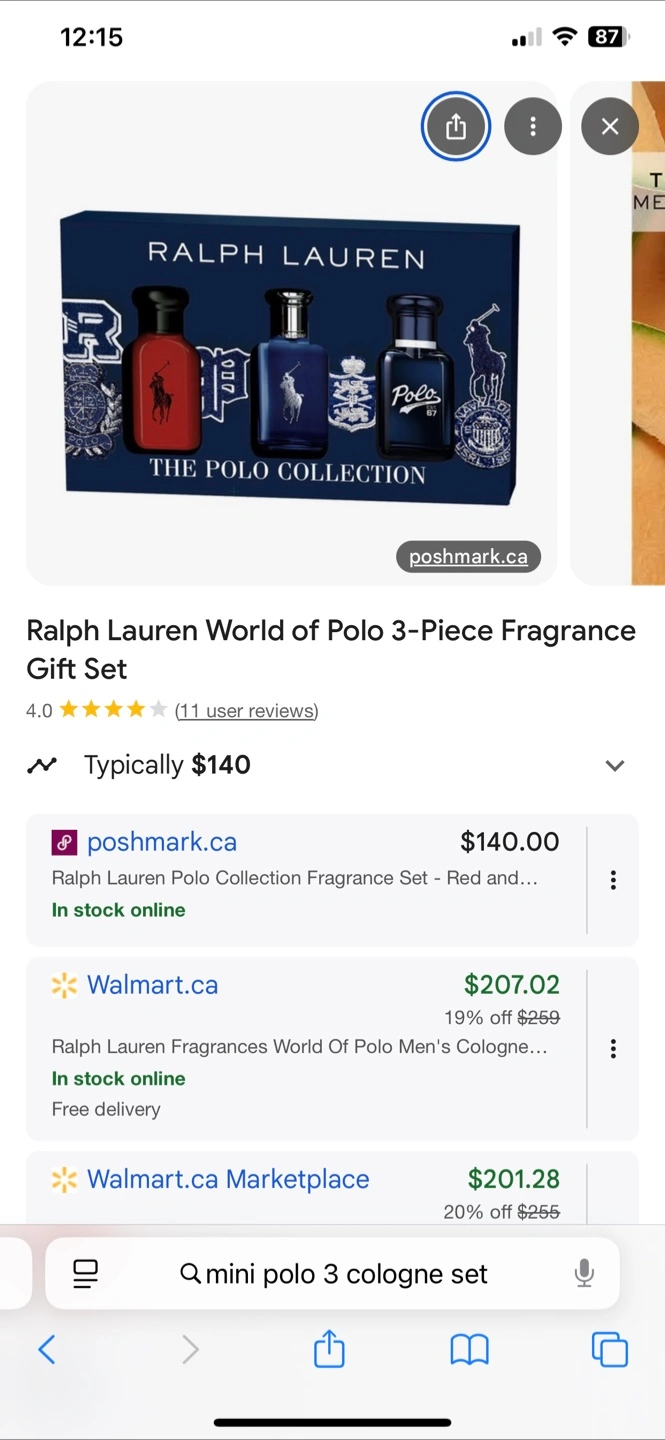Screen dimensions: 665x1440
Task: Tap the share icon on product image
Action: coord(456,127)
